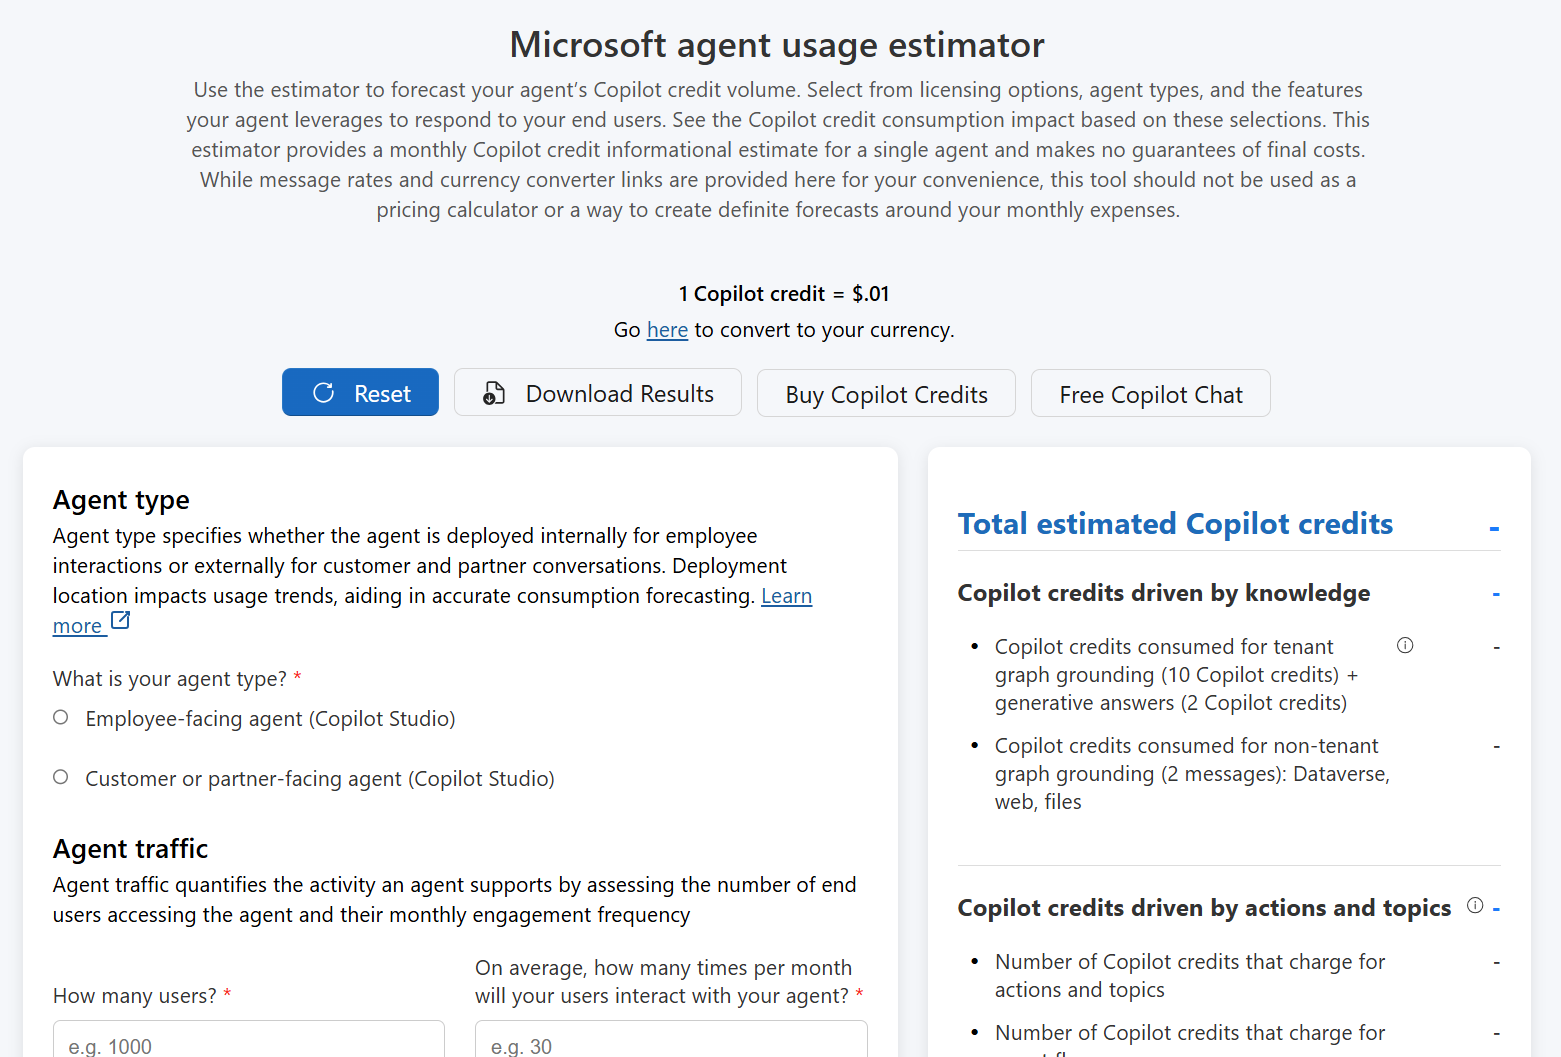Click the circular arrow Reset icon
Viewport: 1561px width, 1057px height.
(323, 393)
